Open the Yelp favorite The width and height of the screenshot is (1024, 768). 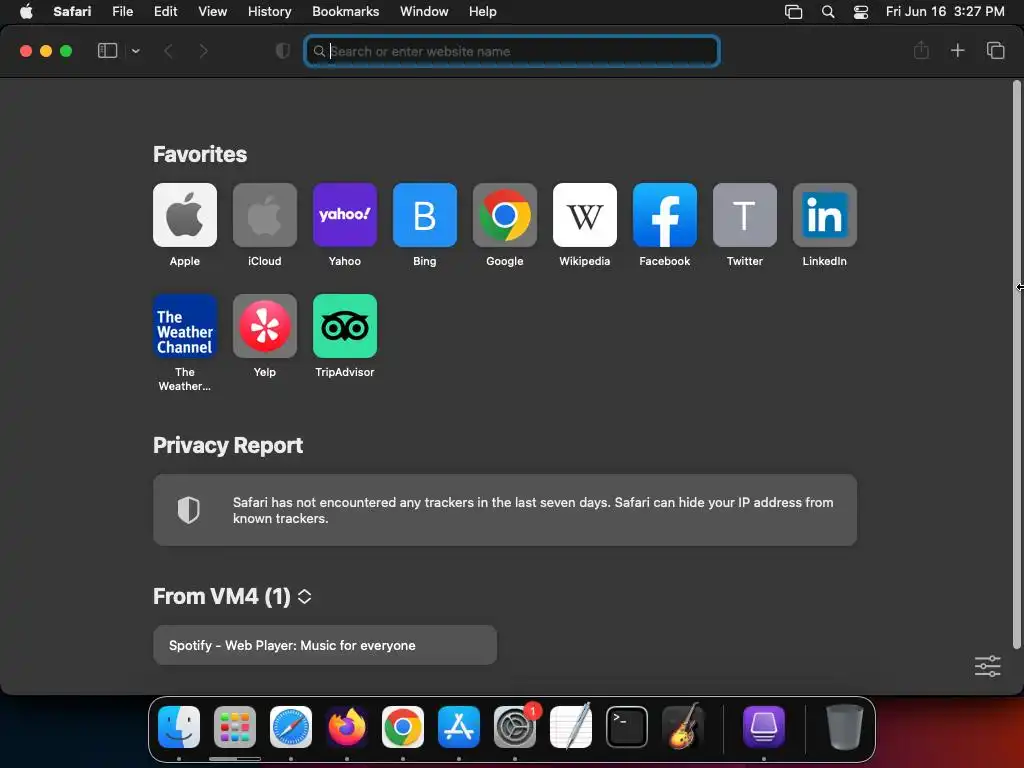click(264, 326)
